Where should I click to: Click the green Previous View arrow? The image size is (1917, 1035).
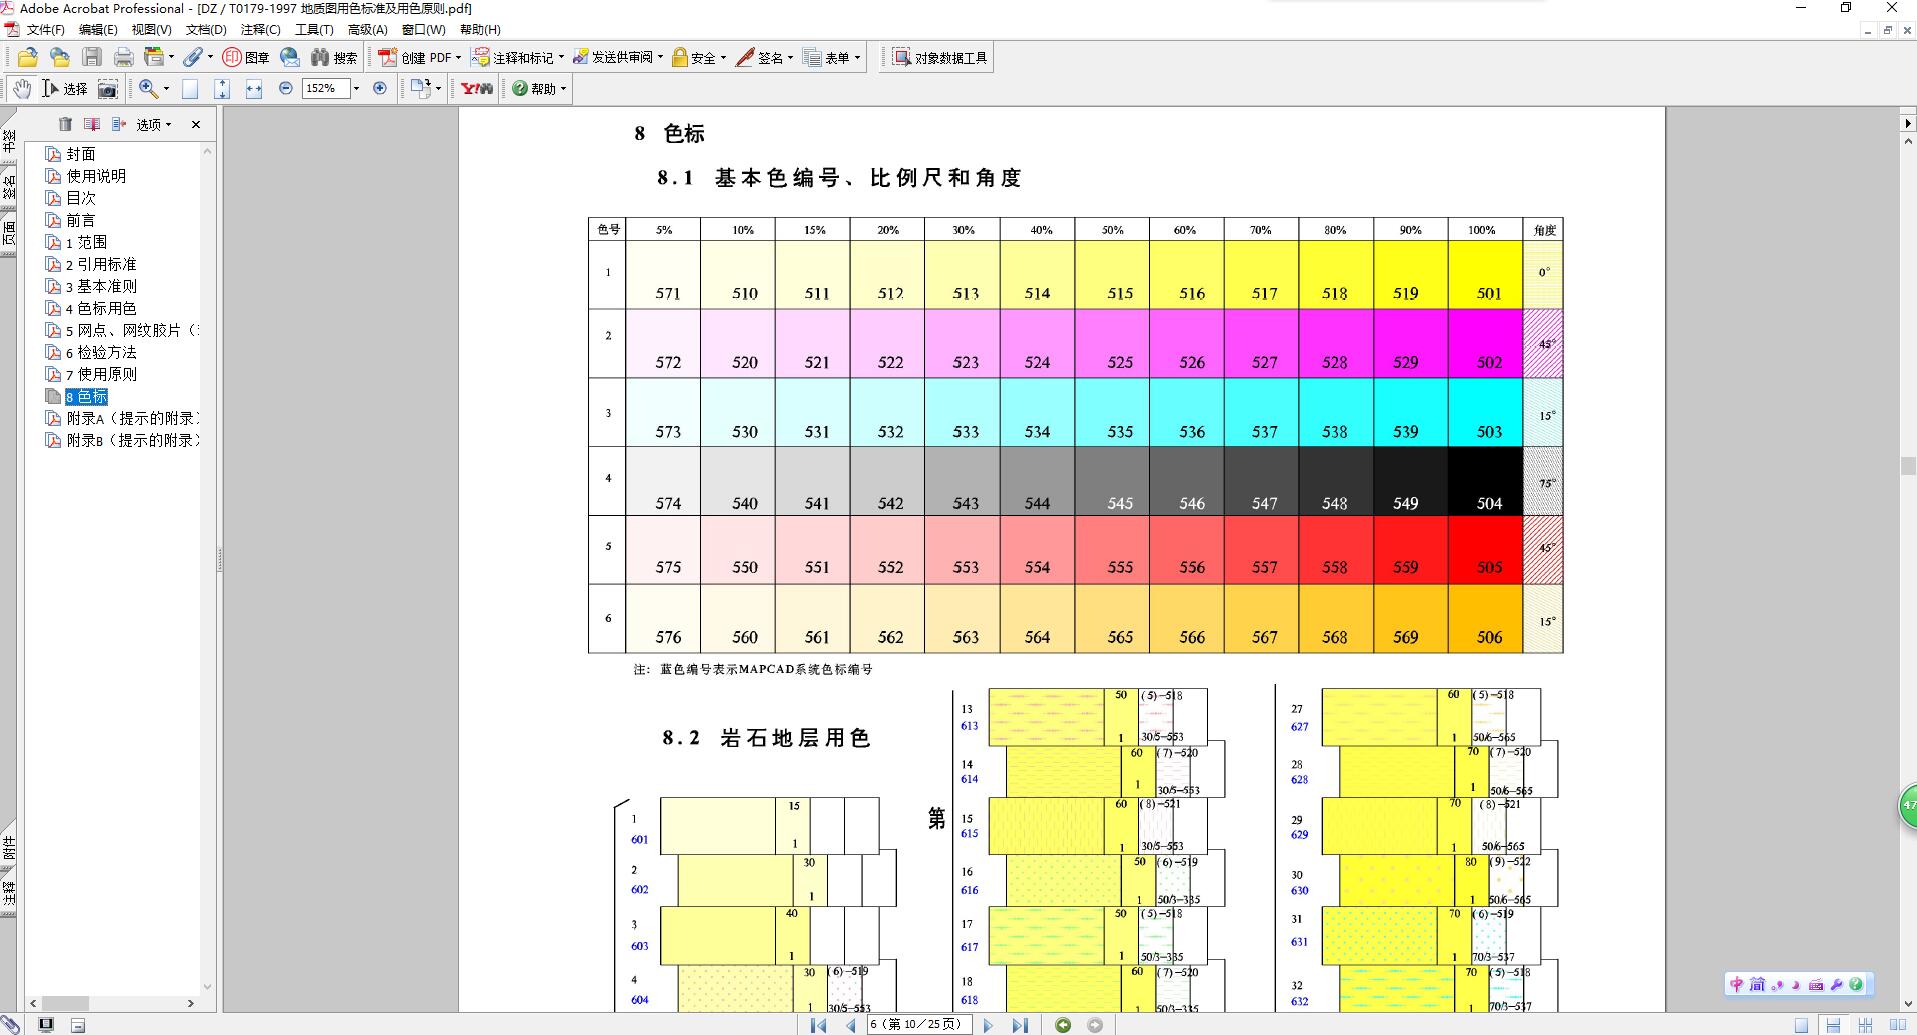pyautogui.click(x=1063, y=1025)
